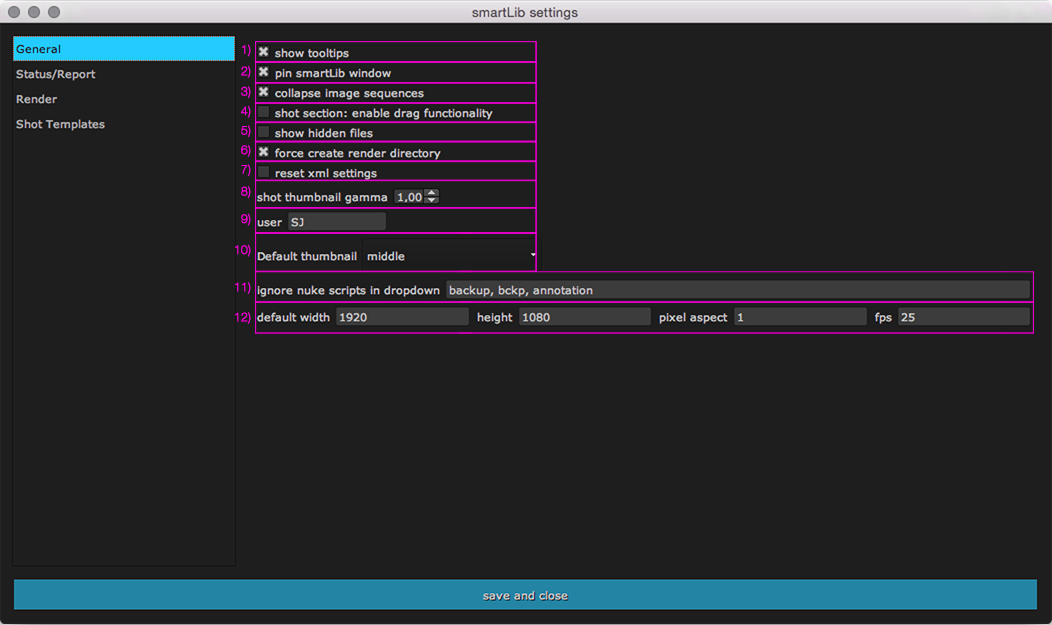Image resolution: width=1052 pixels, height=625 pixels.
Task: Disable pin smartLib window option
Action: pyautogui.click(x=264, y=72)
